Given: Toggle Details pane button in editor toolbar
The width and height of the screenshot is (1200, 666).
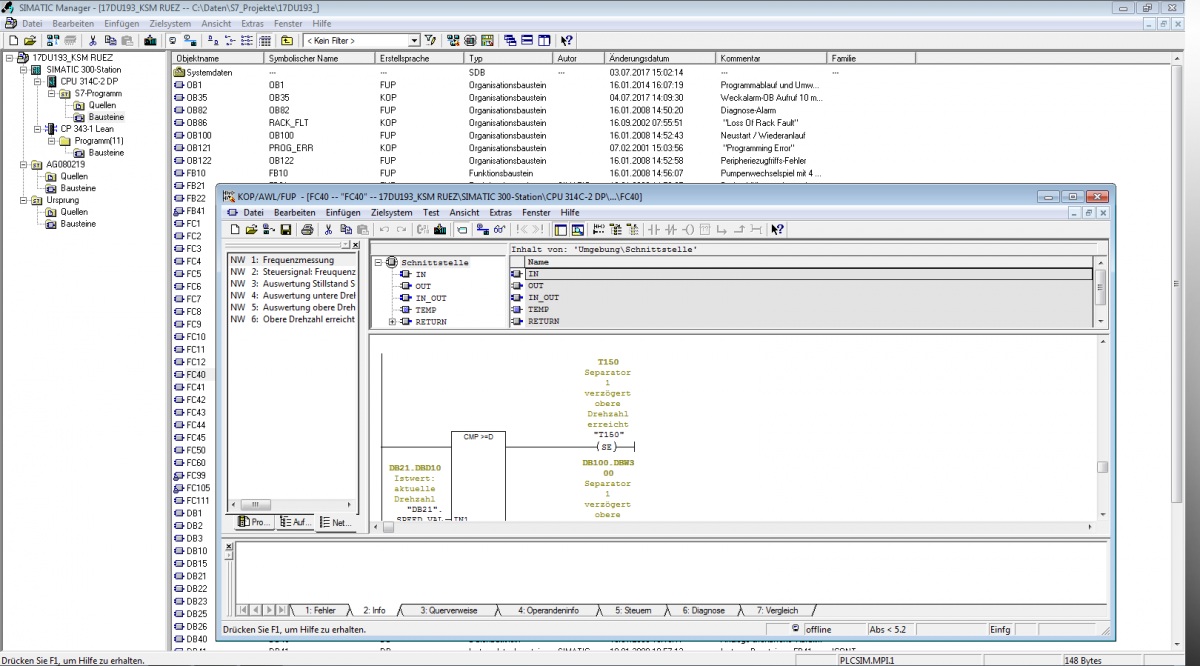Looking at the screenshot, I should coord(578,230).
